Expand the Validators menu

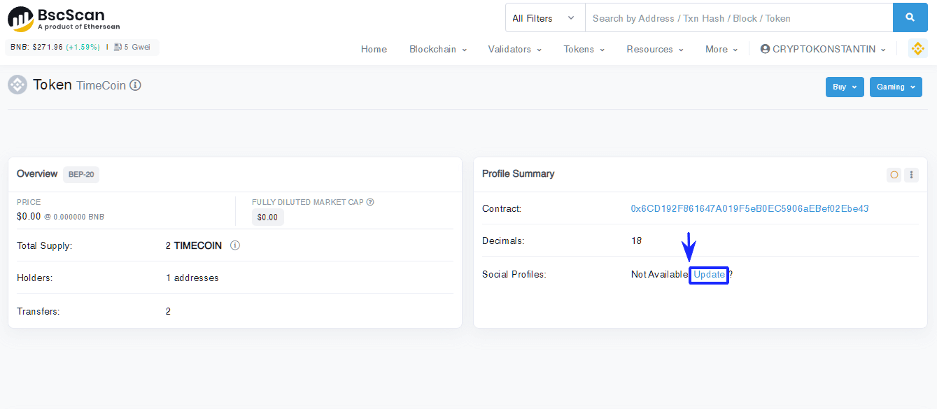515,50
